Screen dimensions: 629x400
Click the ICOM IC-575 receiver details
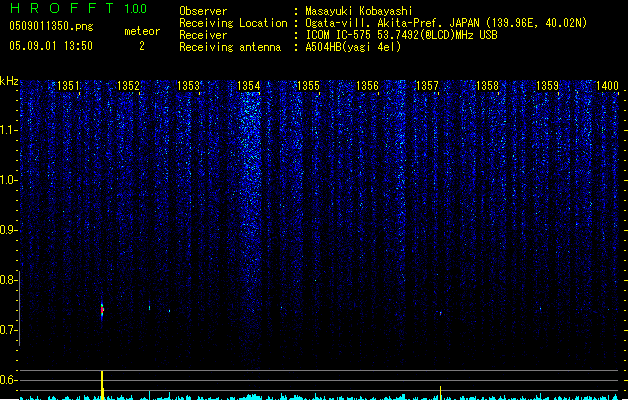click(402, 35)
